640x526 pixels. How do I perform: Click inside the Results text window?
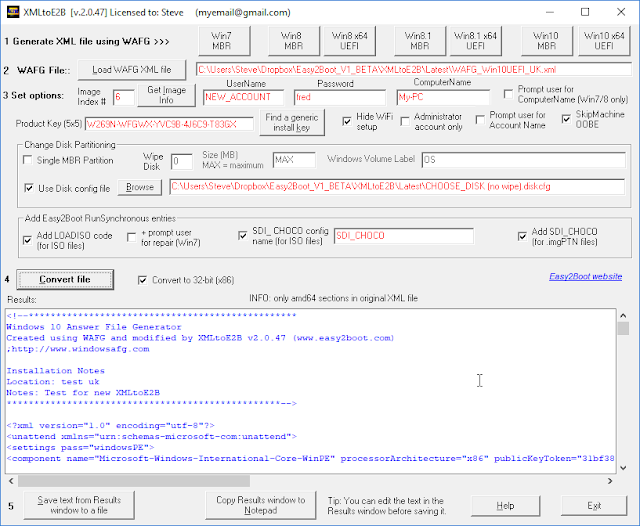click(310, 391)
